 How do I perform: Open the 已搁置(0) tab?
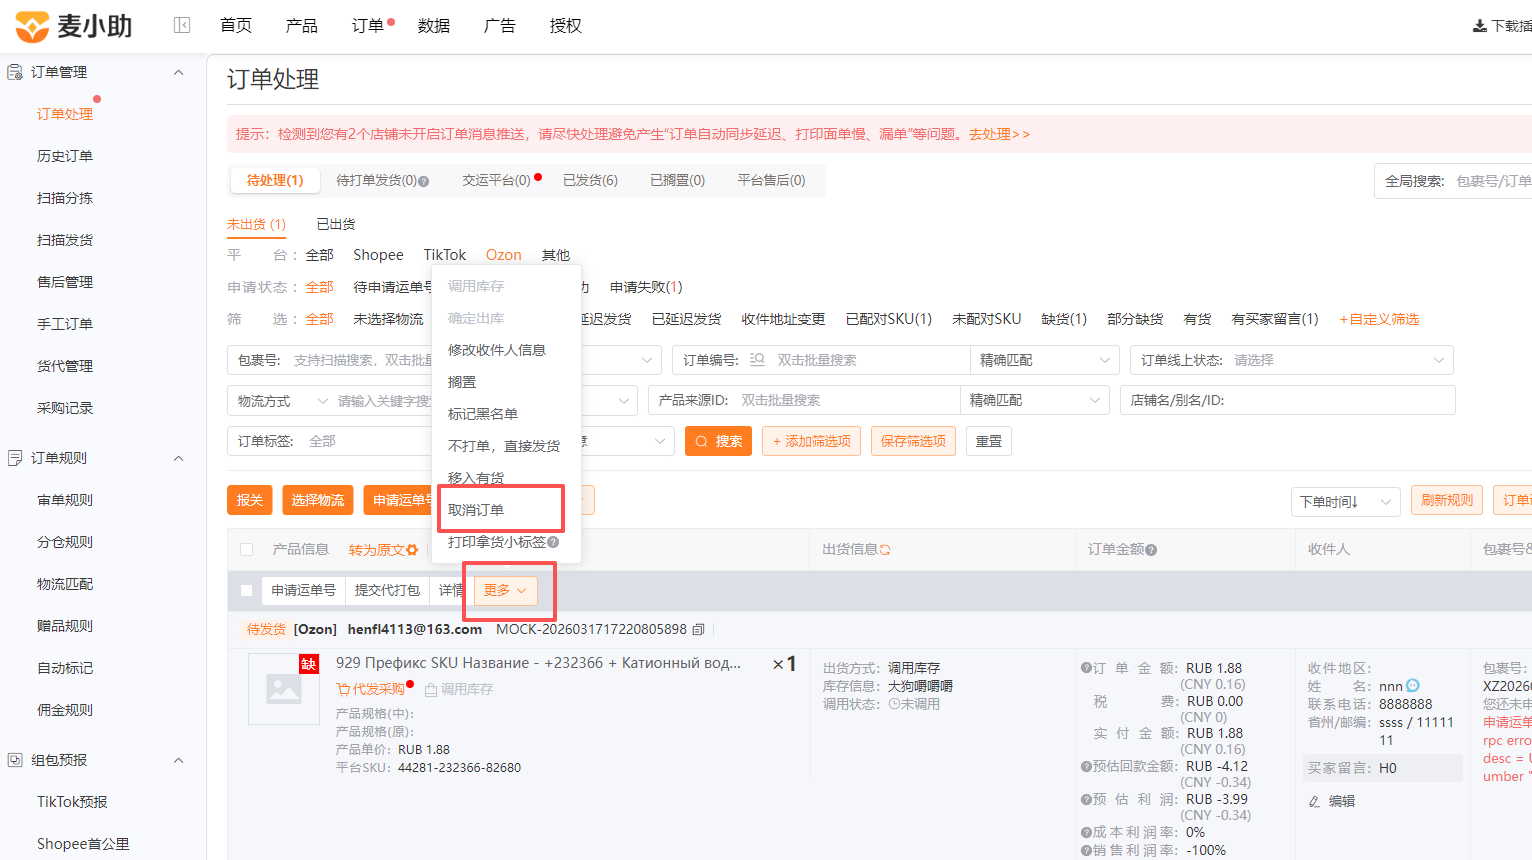677,180
